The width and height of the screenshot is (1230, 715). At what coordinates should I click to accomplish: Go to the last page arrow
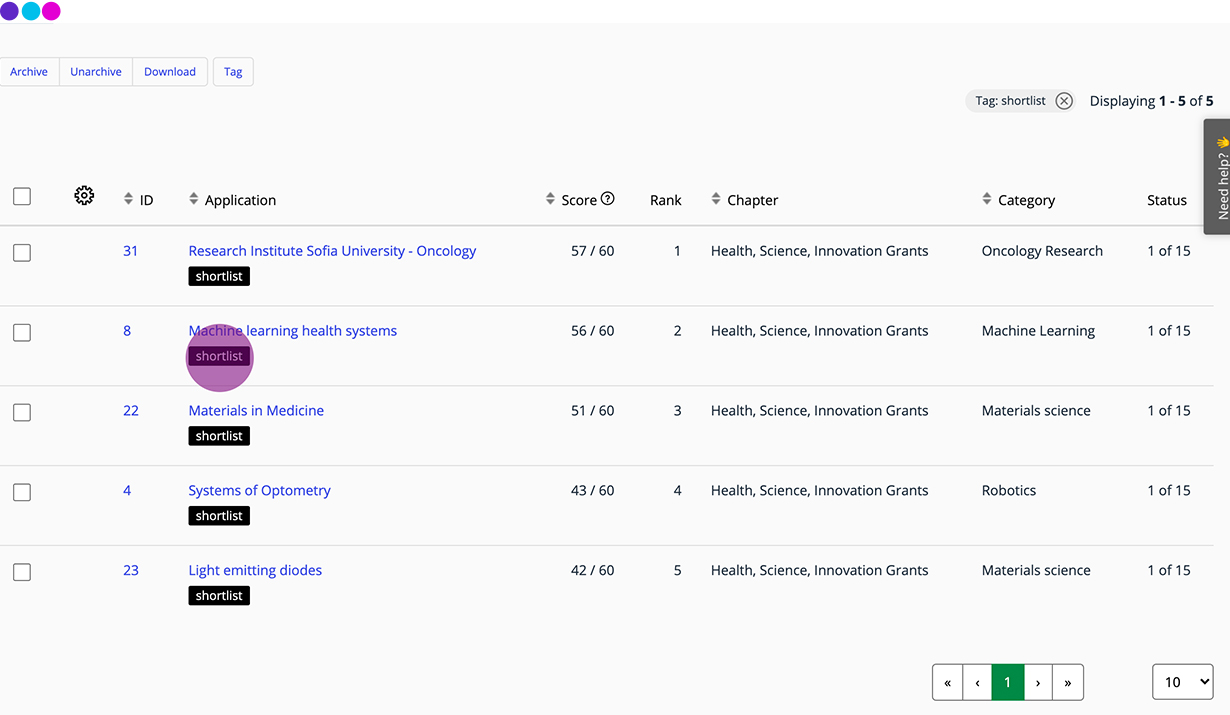click(x=1068, y=682)
